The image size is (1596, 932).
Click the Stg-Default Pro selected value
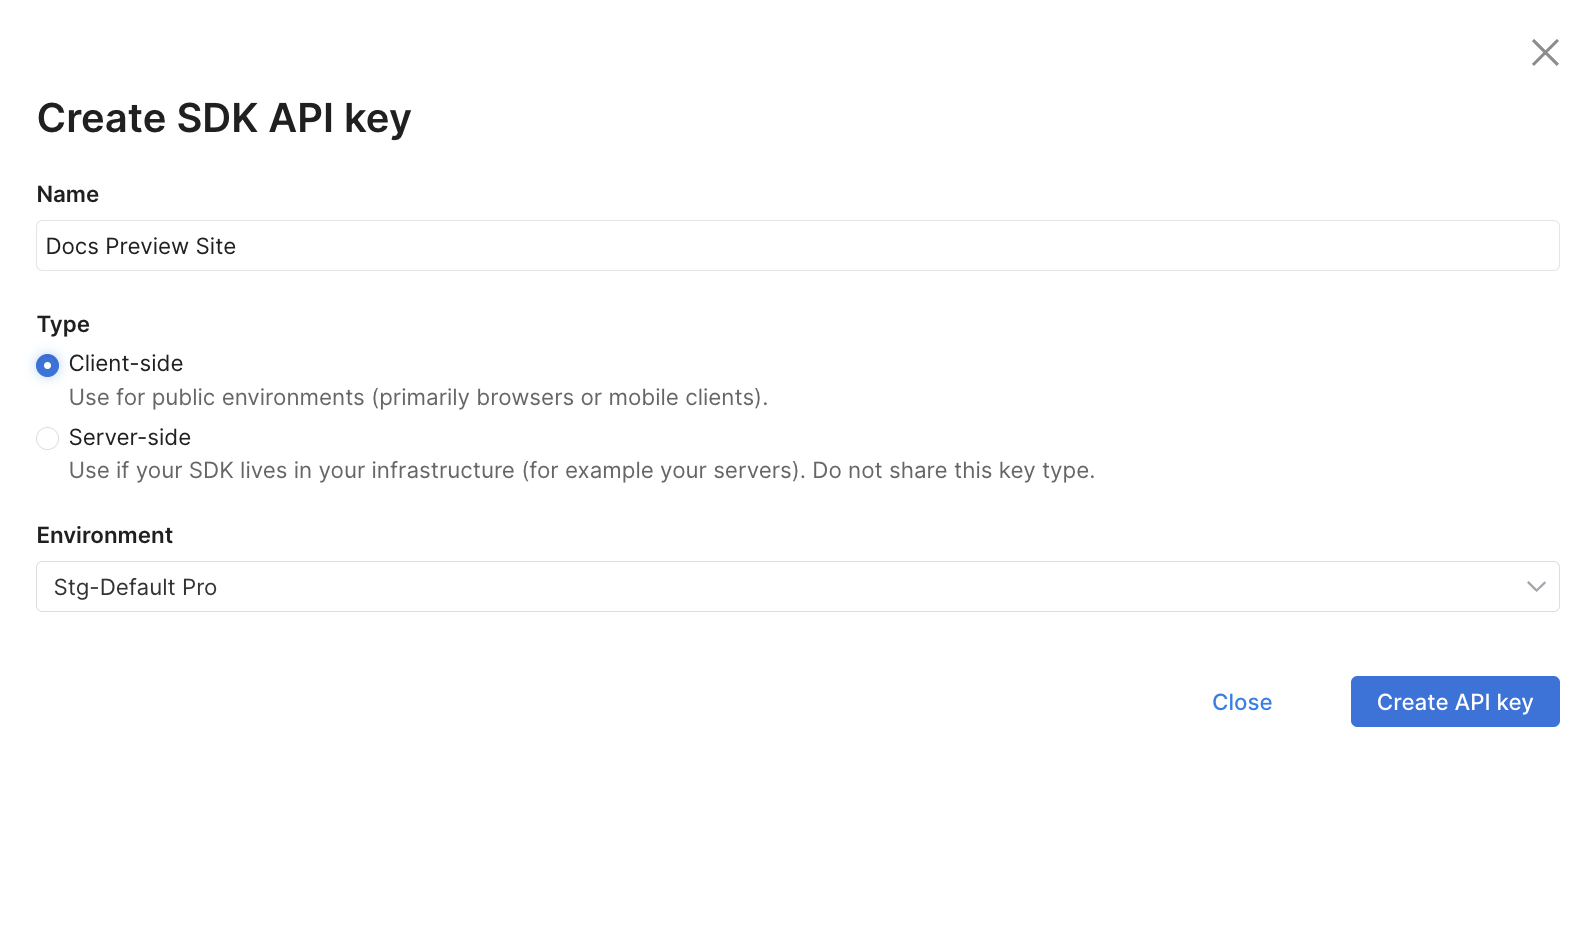click(x=135, y=587)
